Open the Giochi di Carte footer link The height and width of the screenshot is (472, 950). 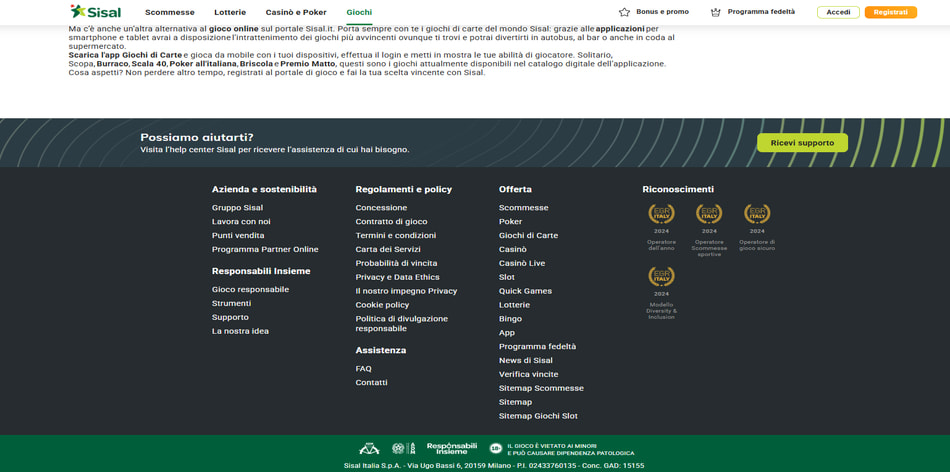(528, 236)
